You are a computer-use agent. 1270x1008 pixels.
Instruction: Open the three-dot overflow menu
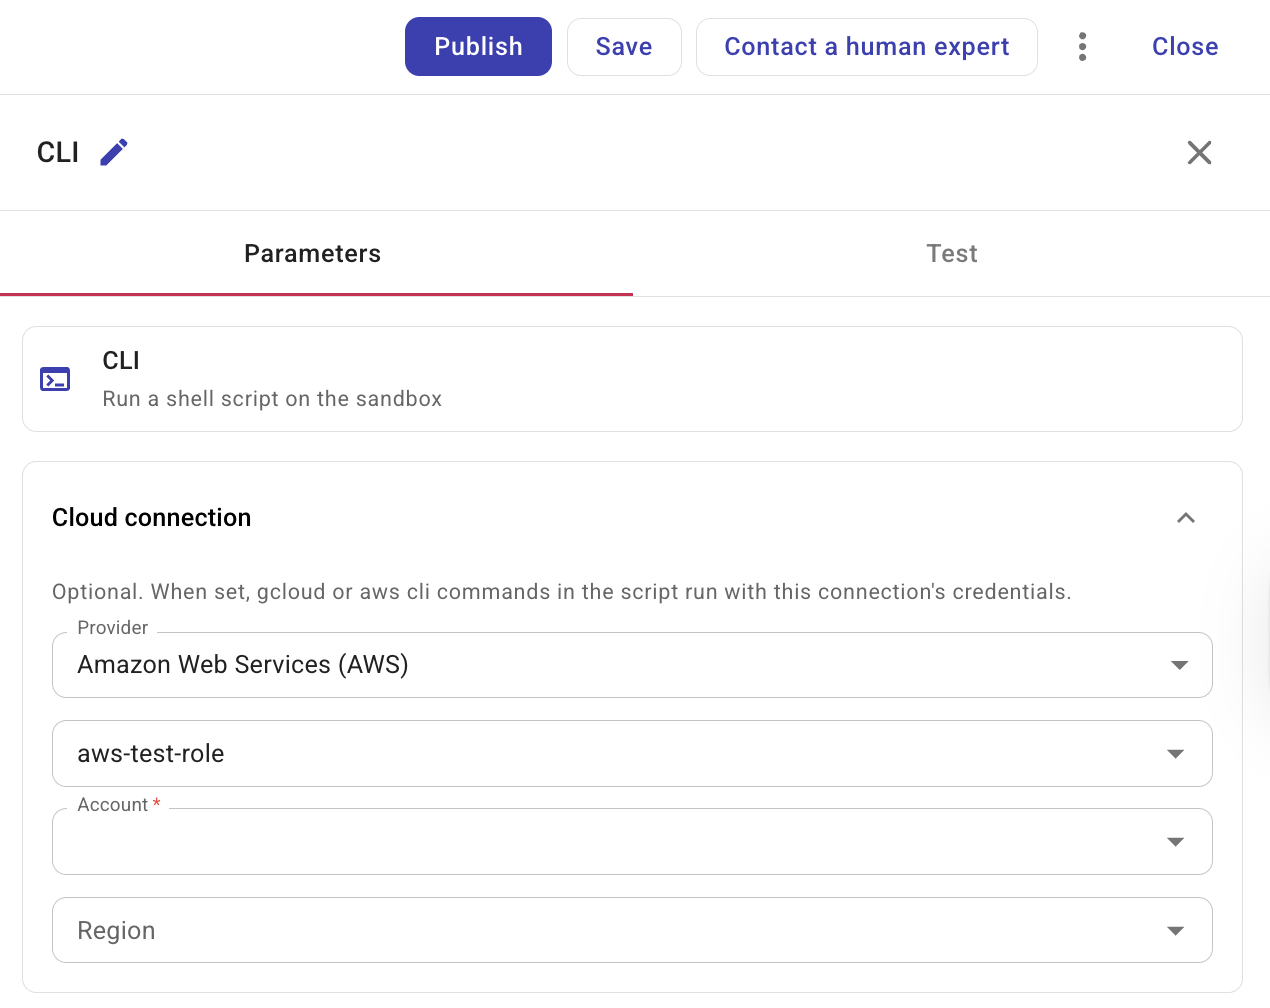1082,46
